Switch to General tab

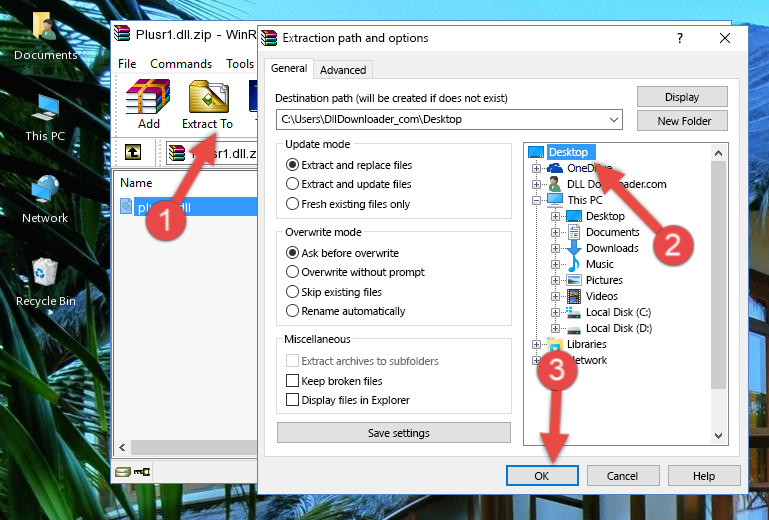pyautogui.click(x=289, y=68)
